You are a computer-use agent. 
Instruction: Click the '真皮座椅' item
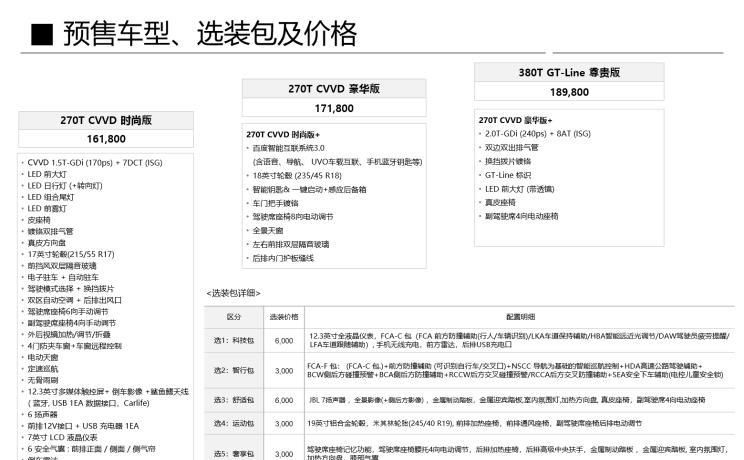click(x=500, y=202)
